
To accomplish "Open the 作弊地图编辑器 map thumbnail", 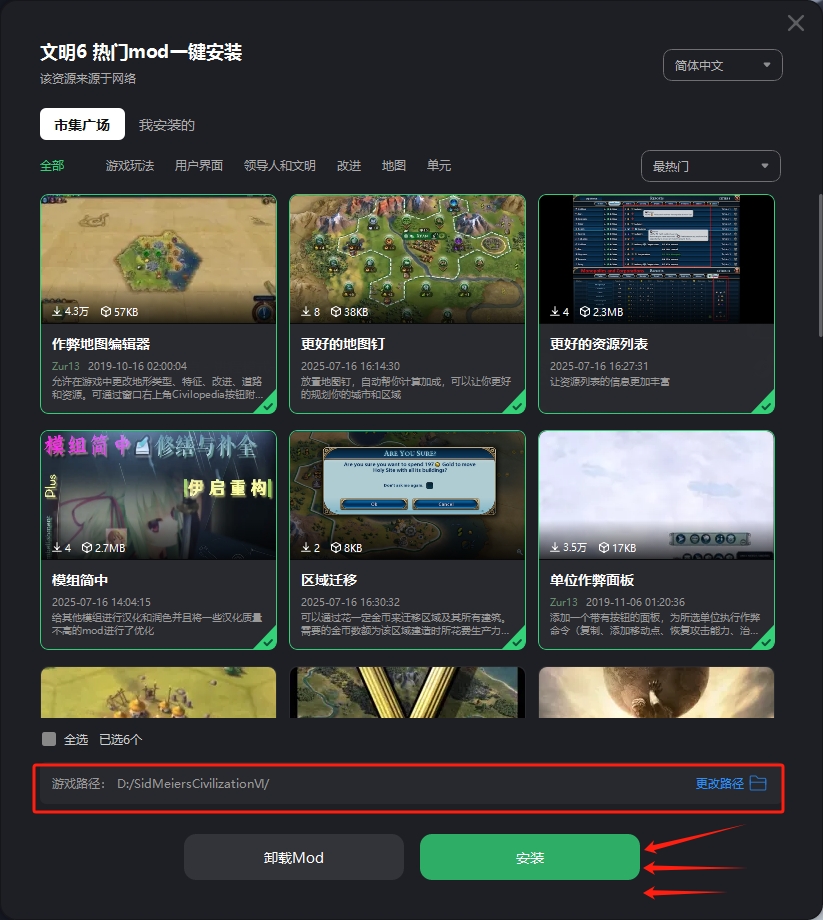I will 158,259.
